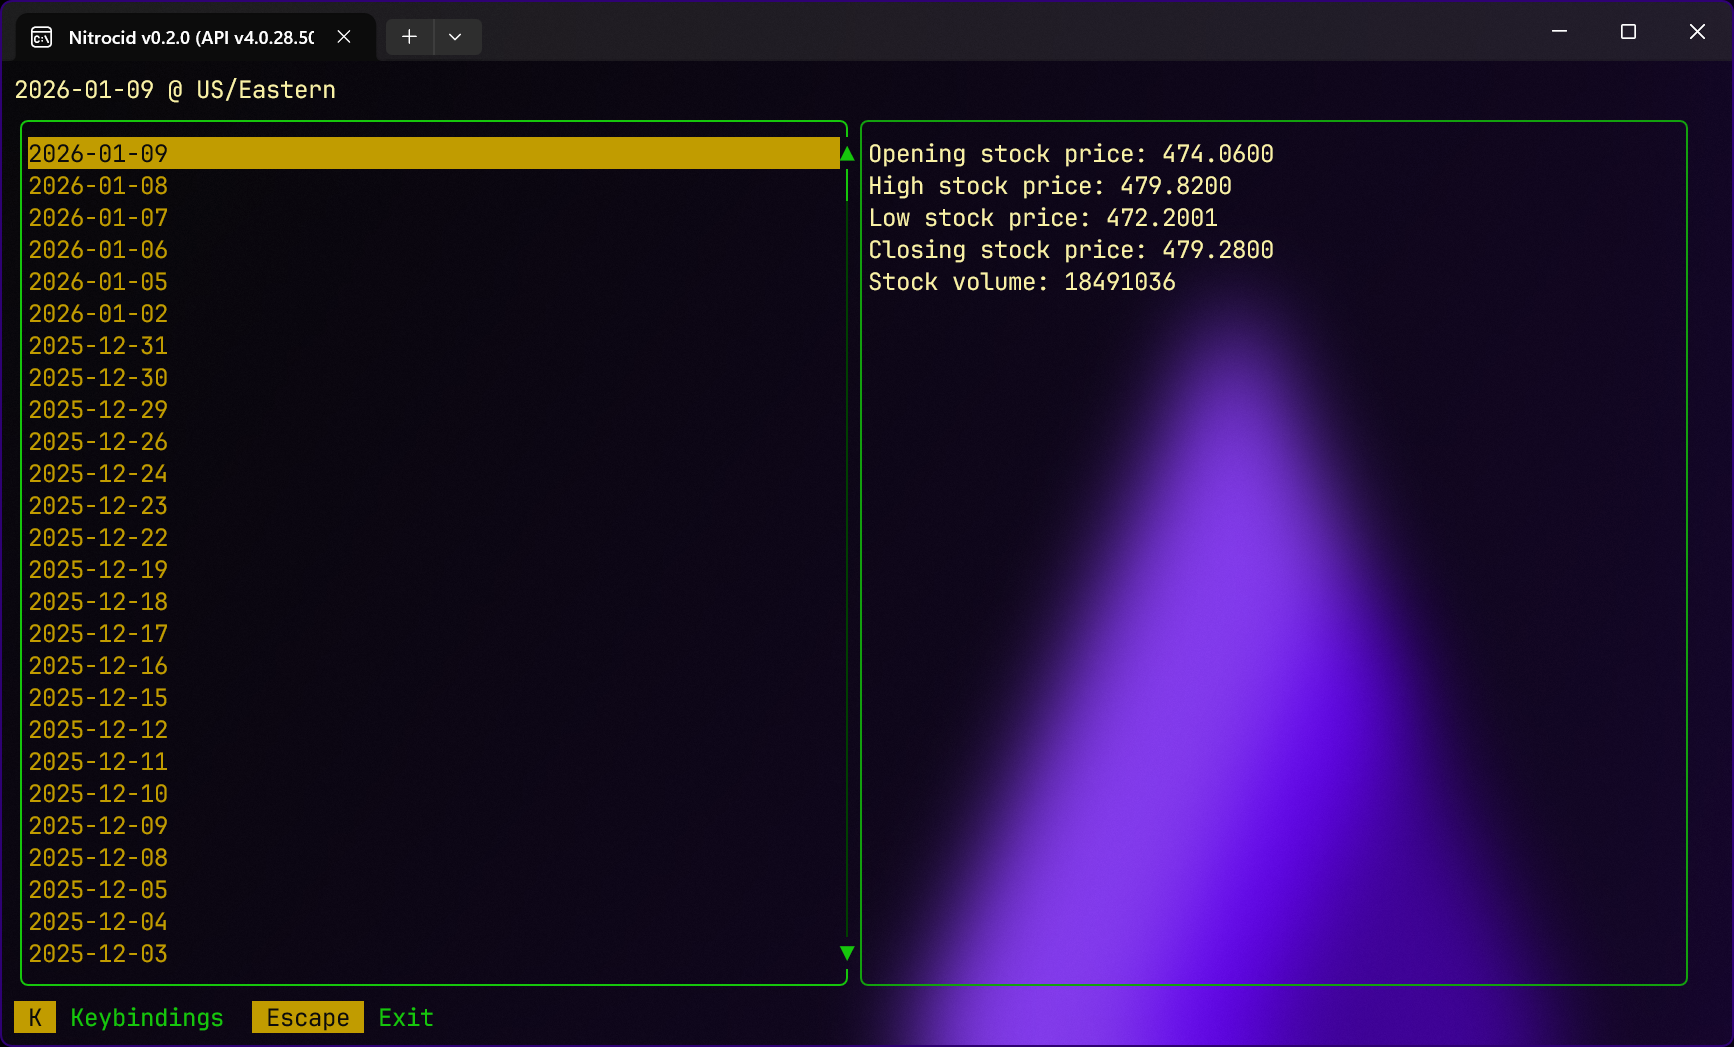The width and height of the screenshot is (1734, 1047).
Task: Select the Nitrocid v0.2.0 tab
Action: pos(190,38)
